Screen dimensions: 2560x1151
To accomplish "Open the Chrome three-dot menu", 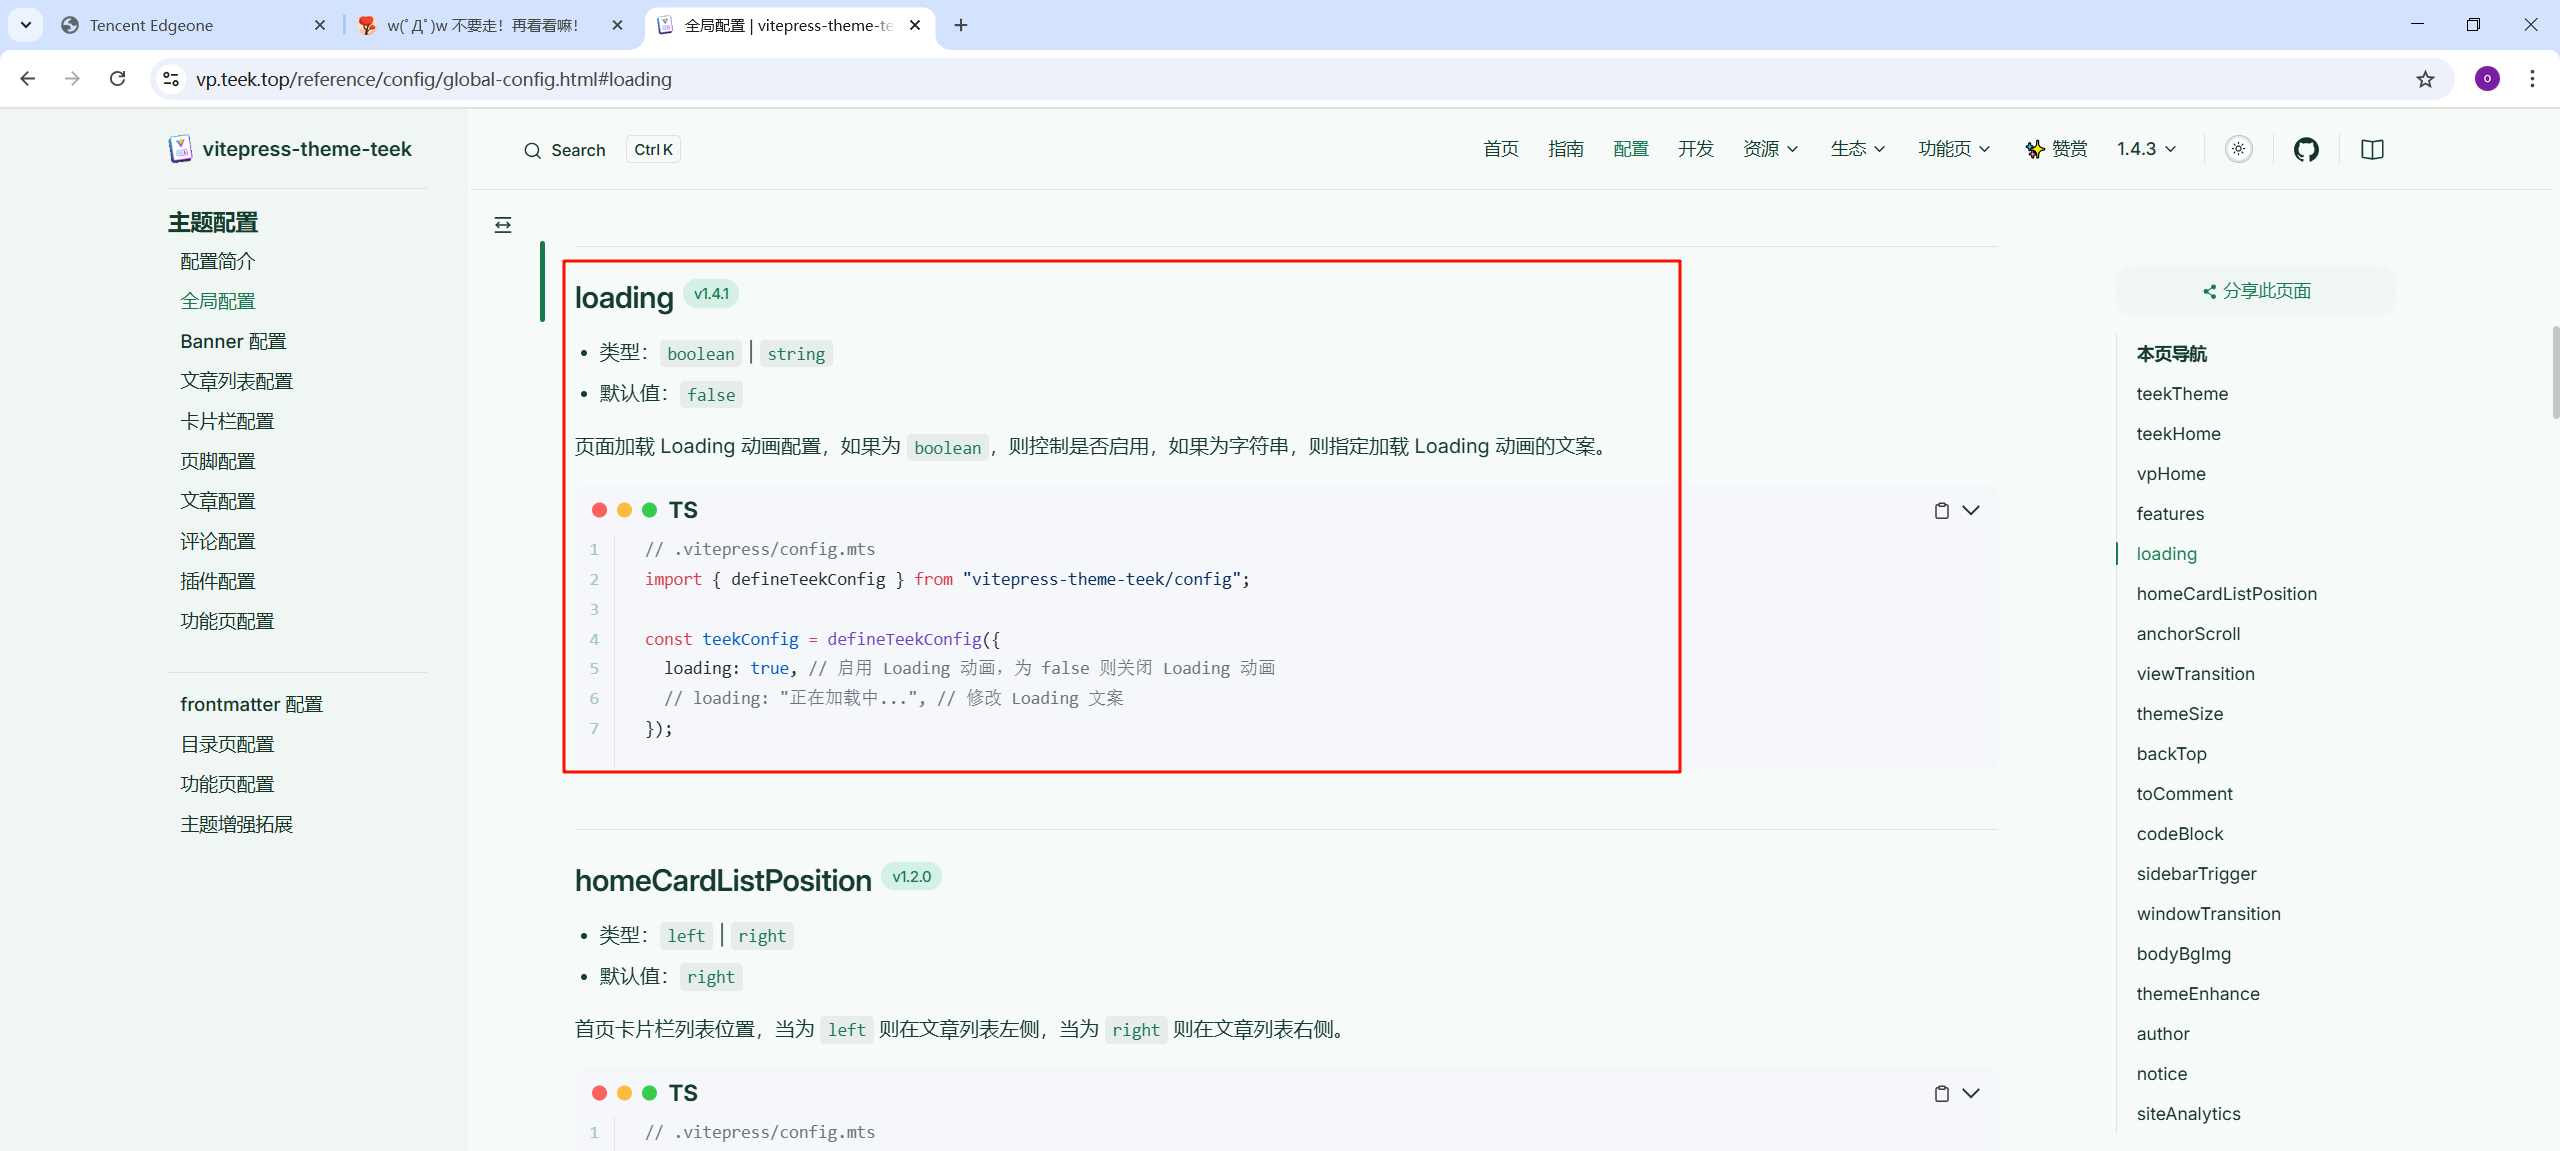I will pos(2532,78).
